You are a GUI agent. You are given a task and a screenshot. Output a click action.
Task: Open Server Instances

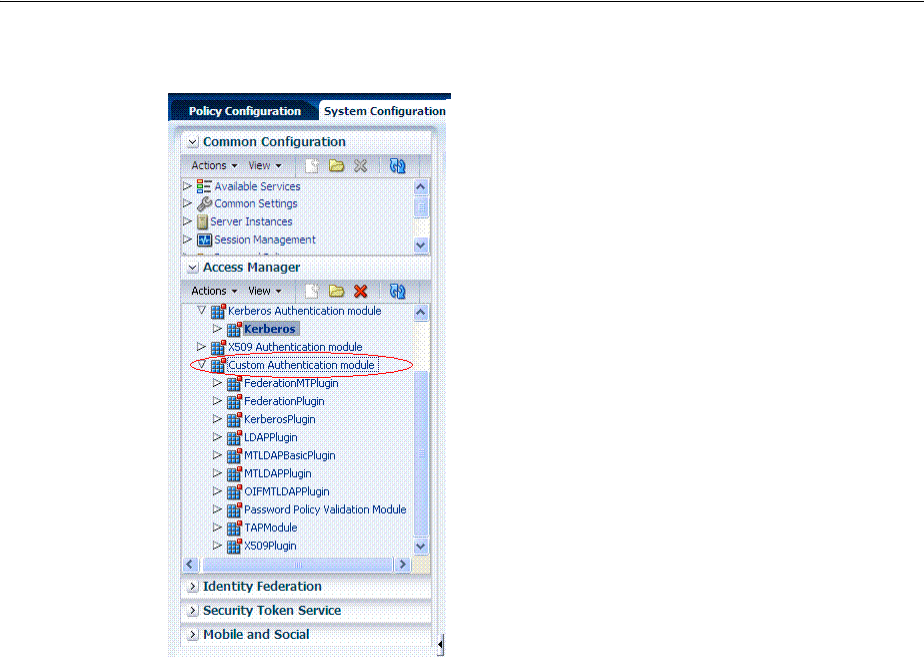pos(251,222)
